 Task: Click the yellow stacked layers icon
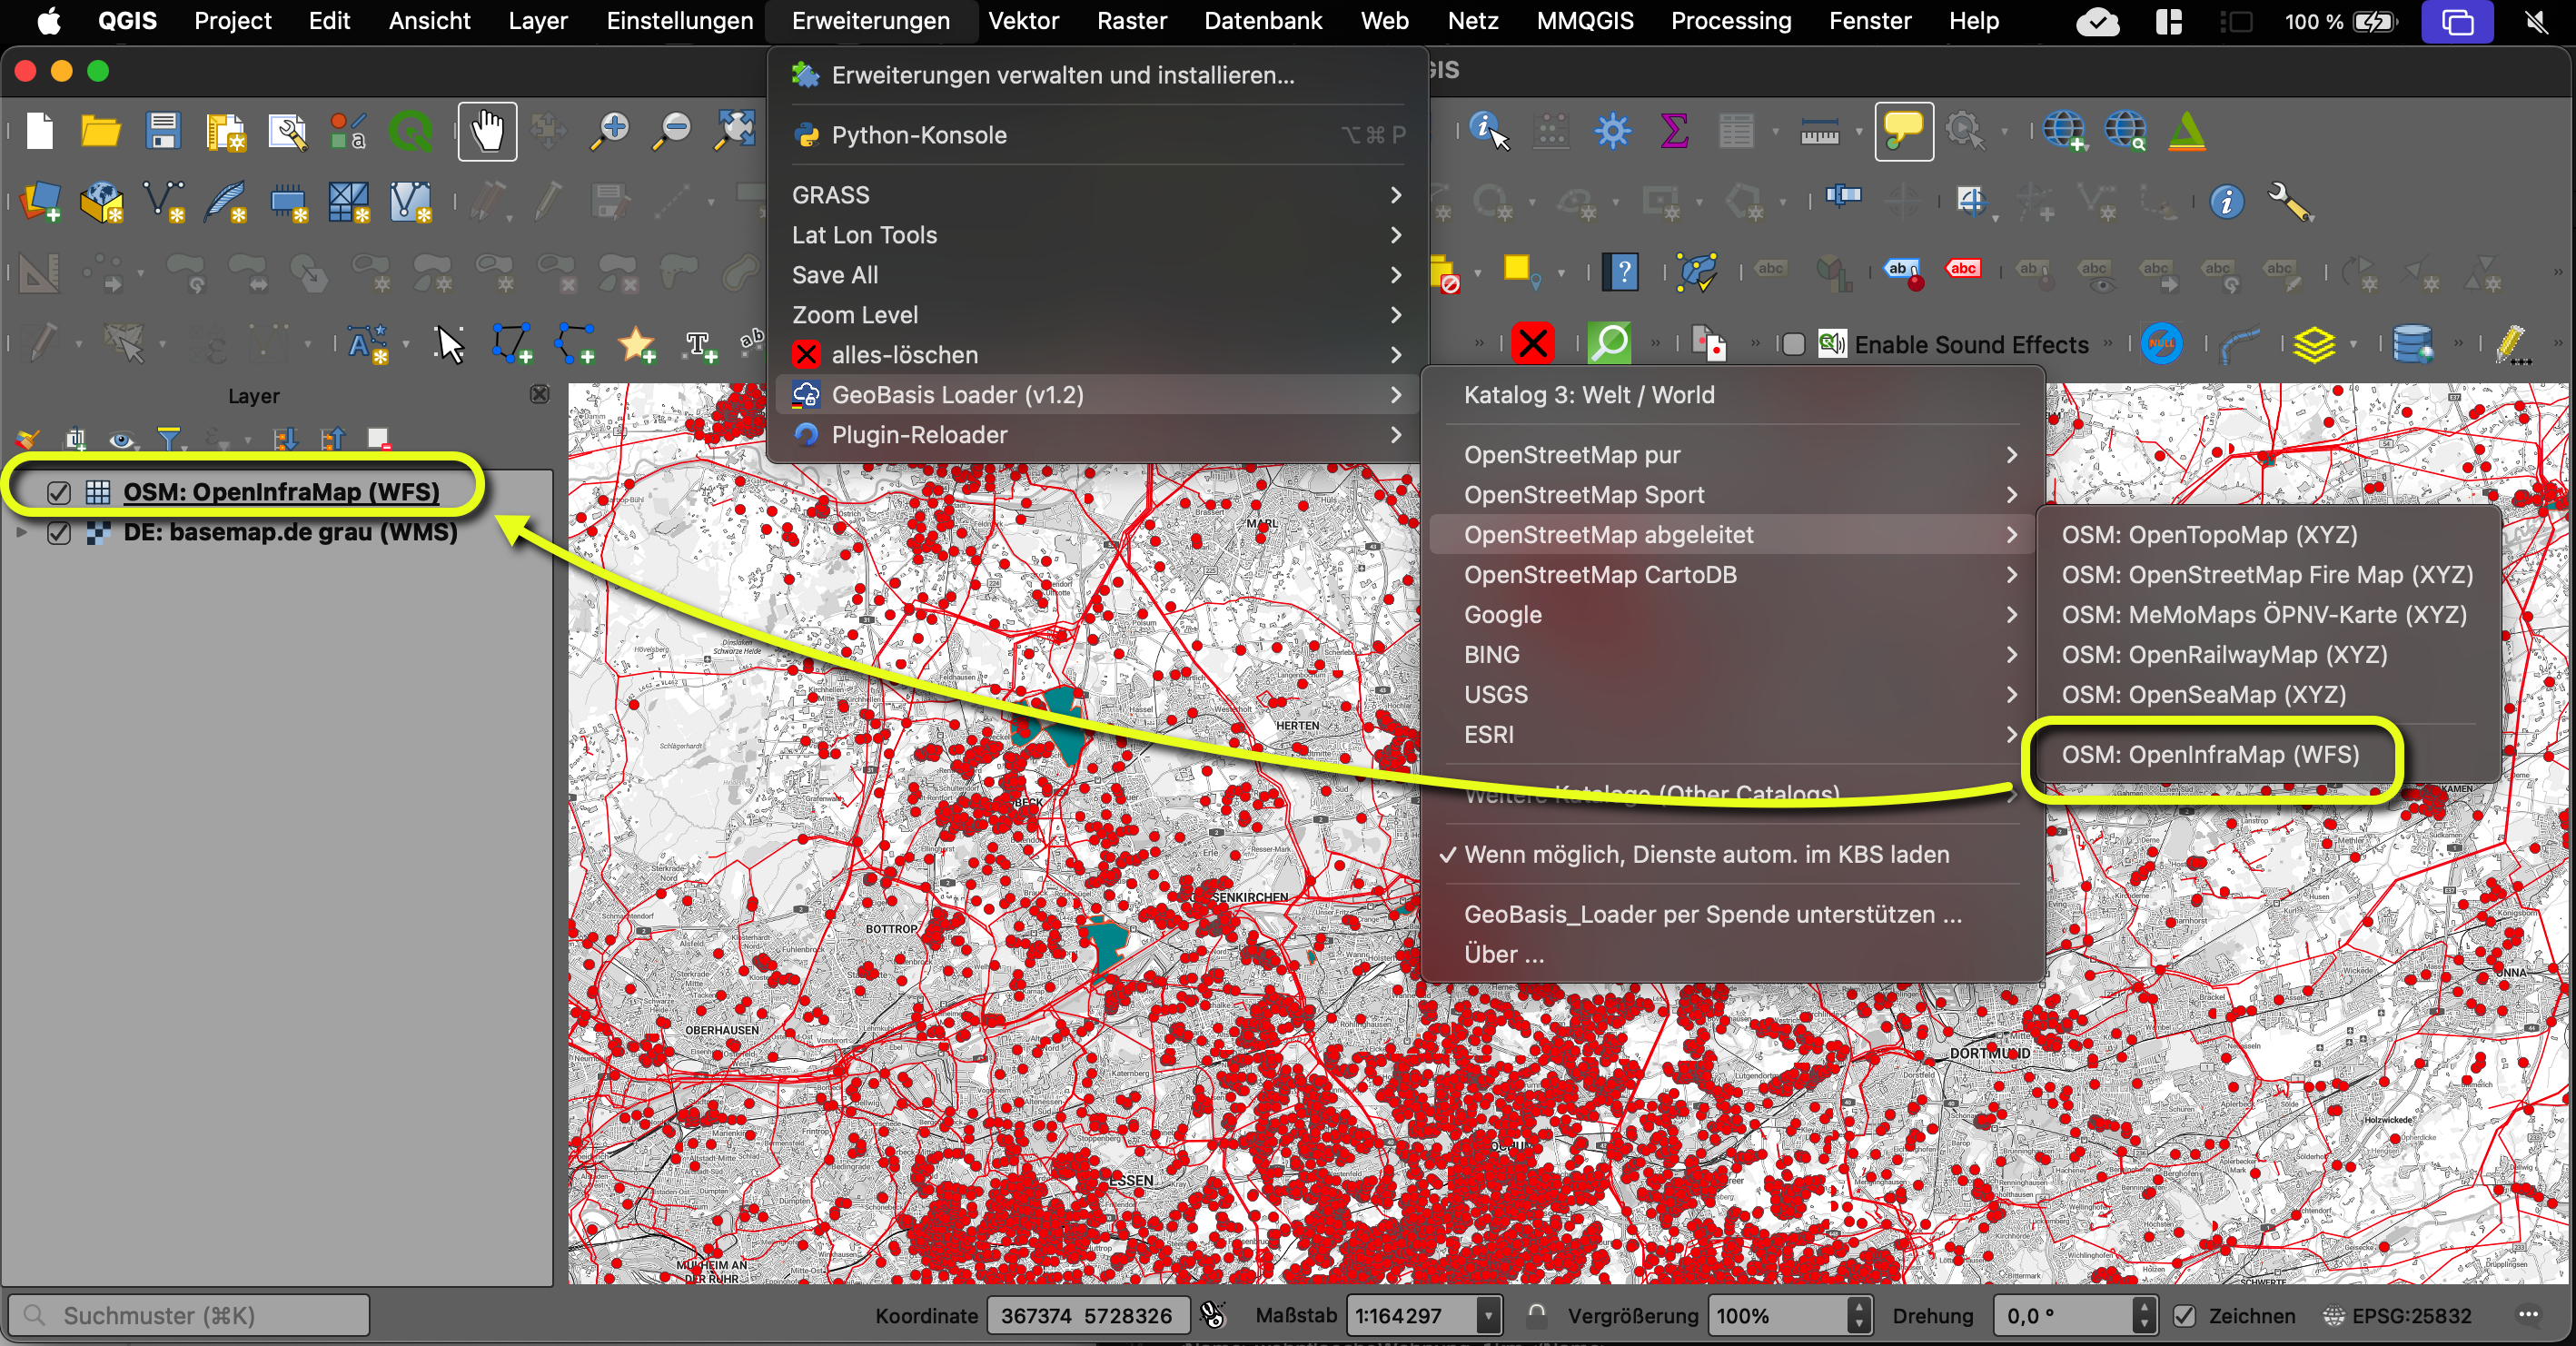point(2314,345)
